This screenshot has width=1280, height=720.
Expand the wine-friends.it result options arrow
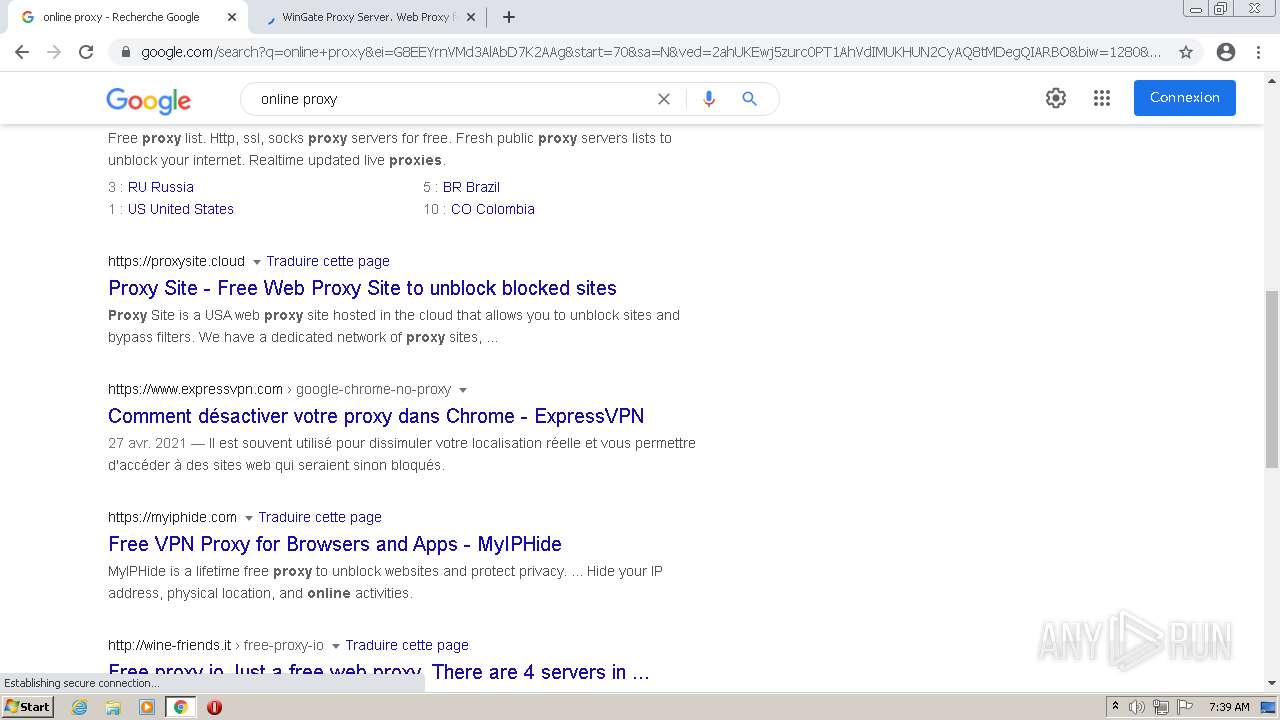[x=336, y=646]
